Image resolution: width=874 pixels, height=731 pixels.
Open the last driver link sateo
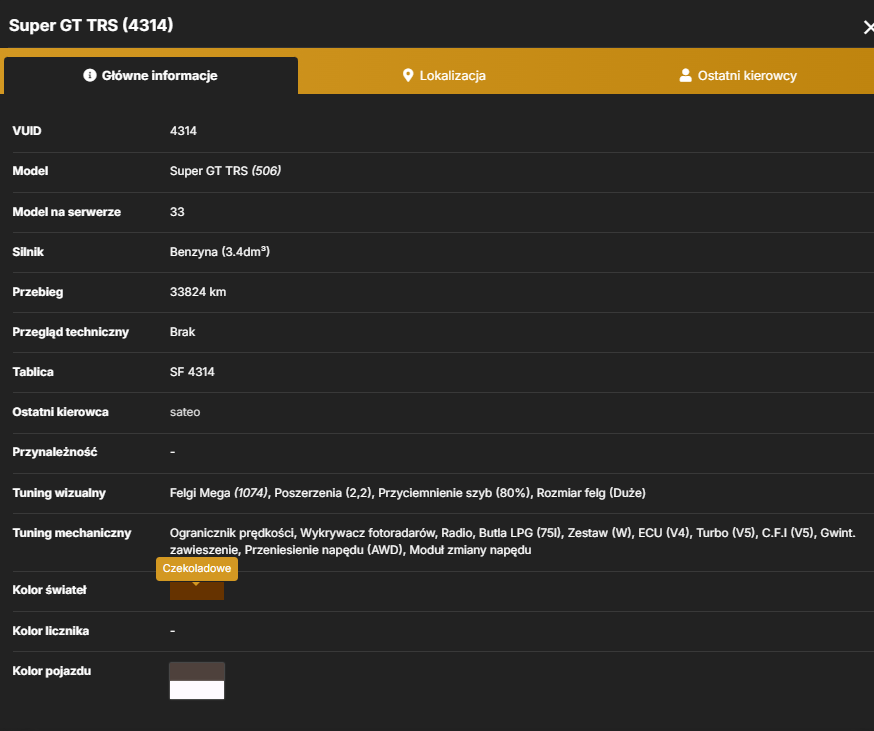click(x=184, y=412)
